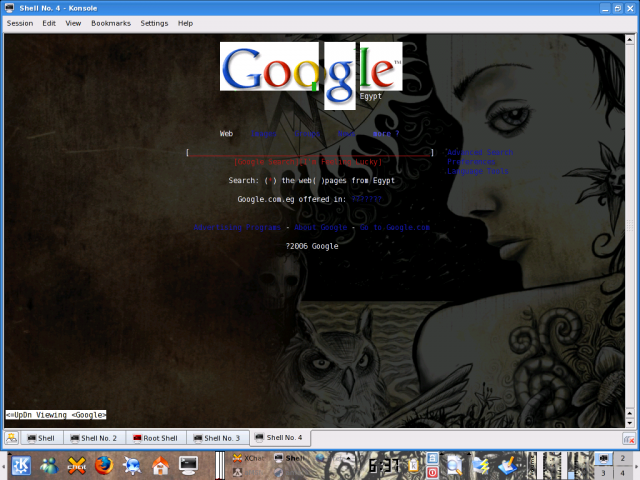The width and height of the screenshot is (640, 480).
Task: Open the Bookmarks menu
Action: 111,23
